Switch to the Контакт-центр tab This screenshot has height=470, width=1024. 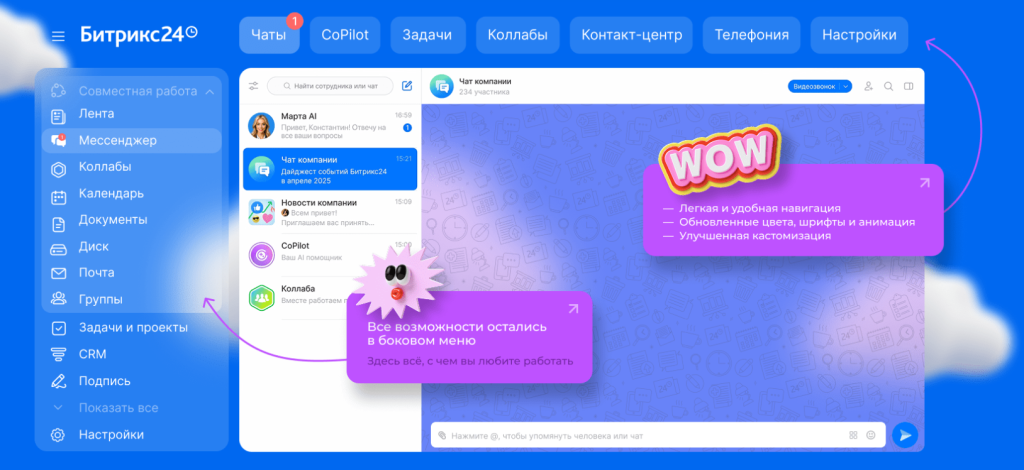(632, 35)
